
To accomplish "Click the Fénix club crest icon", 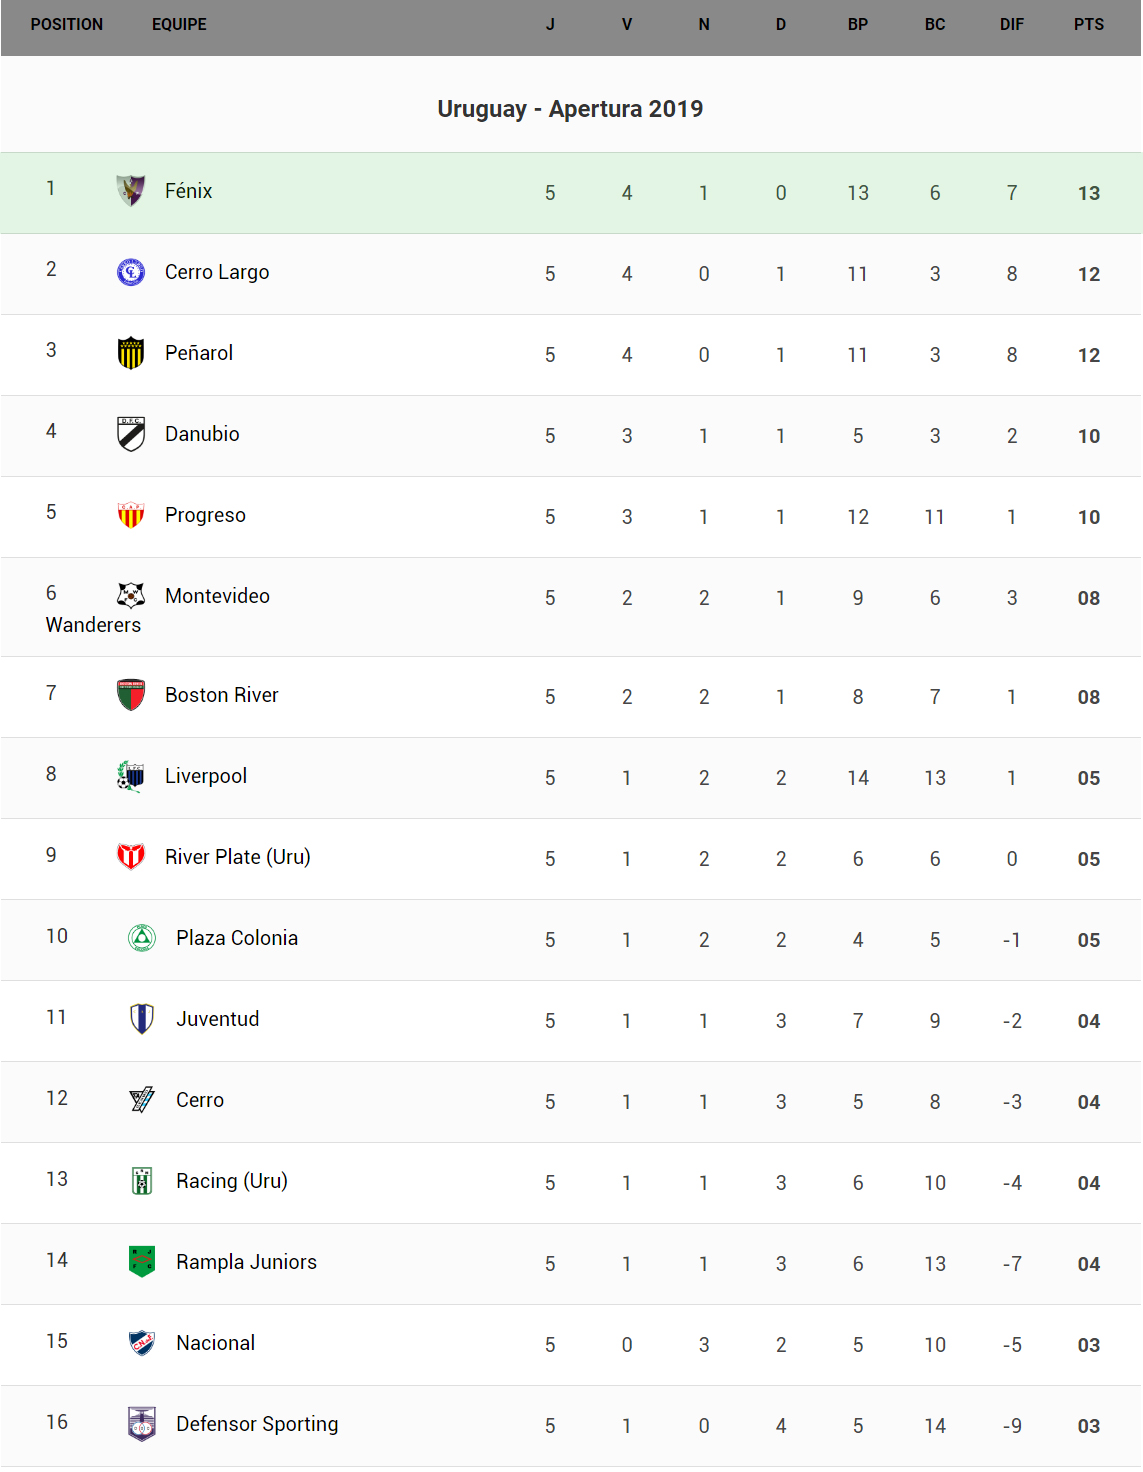I will pos(131,190).
